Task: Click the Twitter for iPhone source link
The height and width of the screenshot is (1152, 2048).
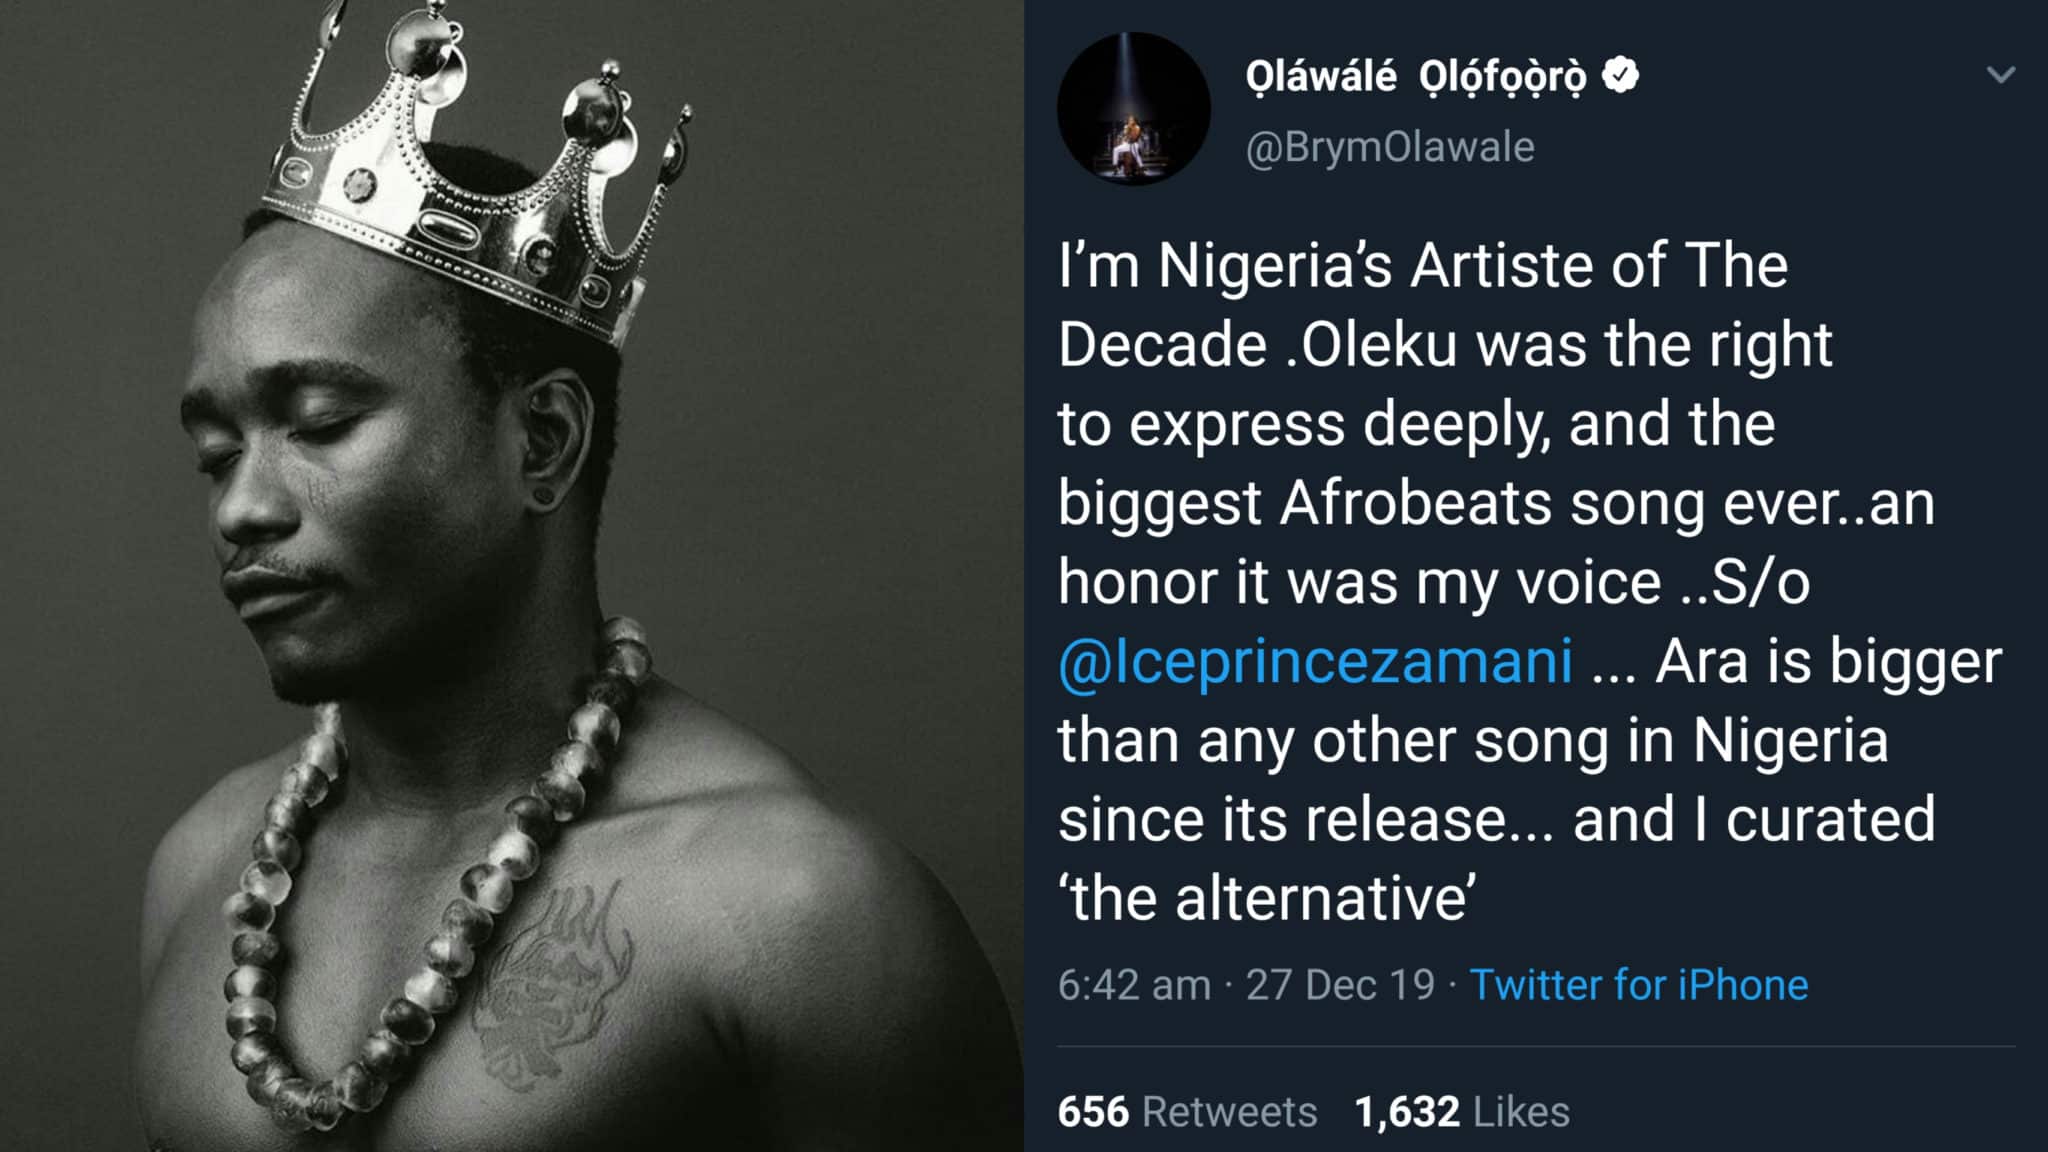Action: point(1638,985)
